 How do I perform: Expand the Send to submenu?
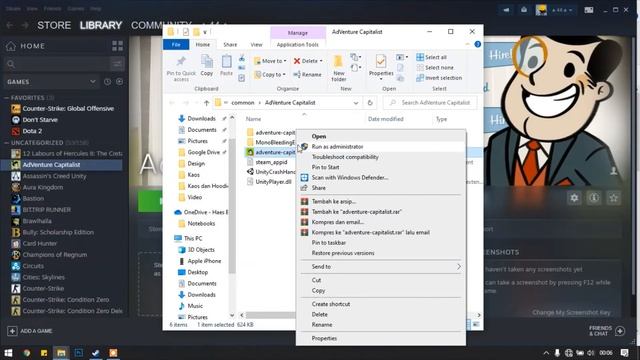[x=380, y=267]
